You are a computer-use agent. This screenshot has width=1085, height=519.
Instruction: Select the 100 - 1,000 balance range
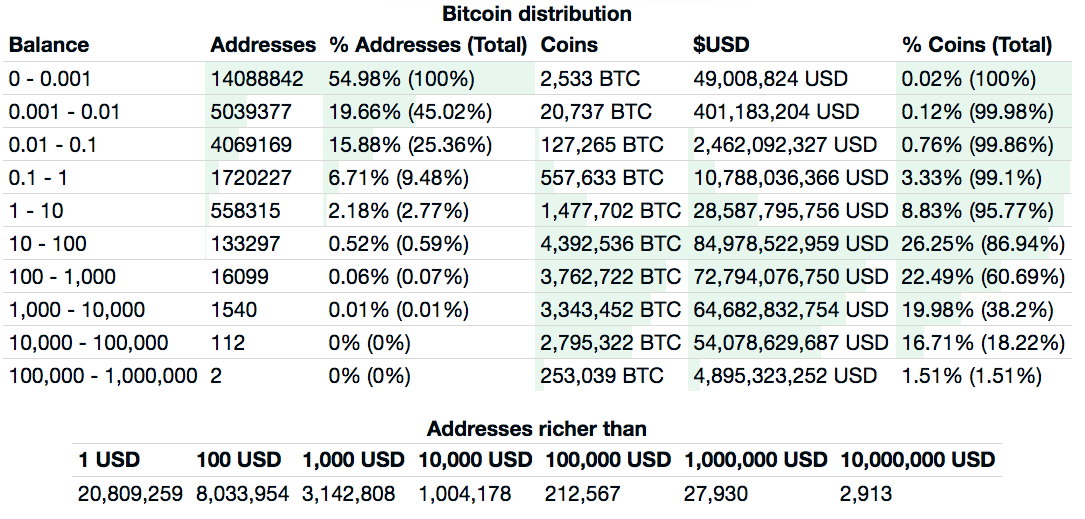click(62, 276)
